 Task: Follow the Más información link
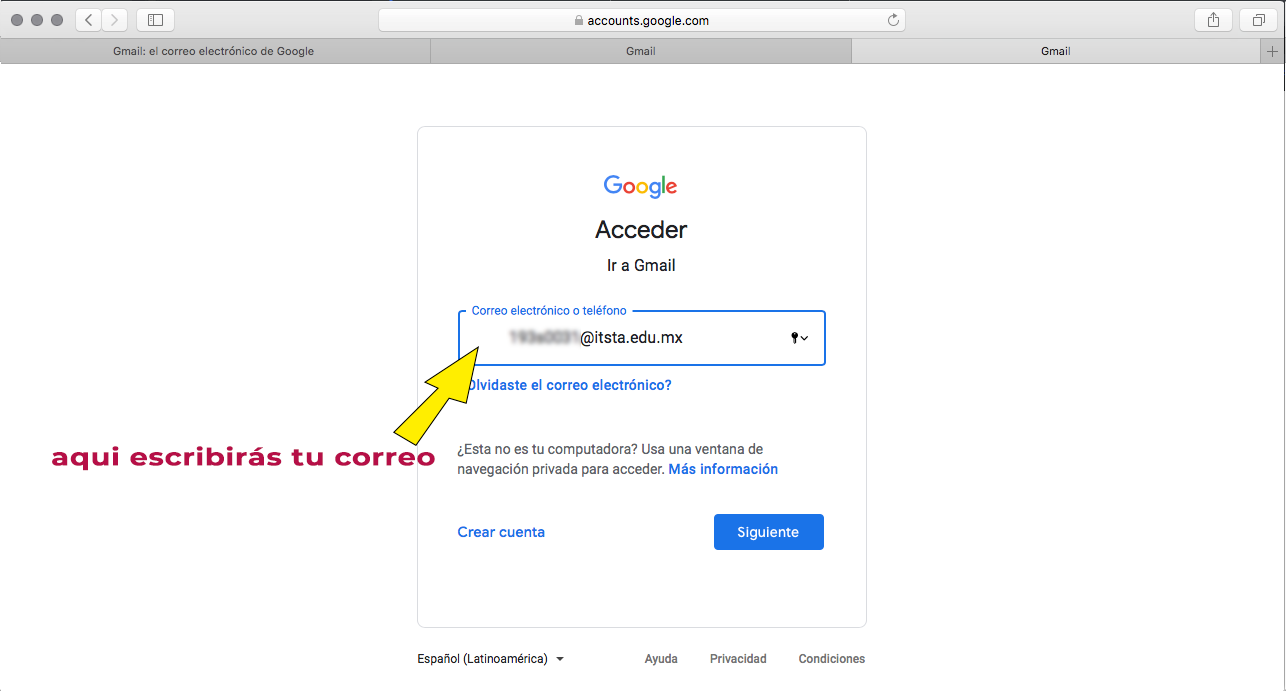point(723,469)
